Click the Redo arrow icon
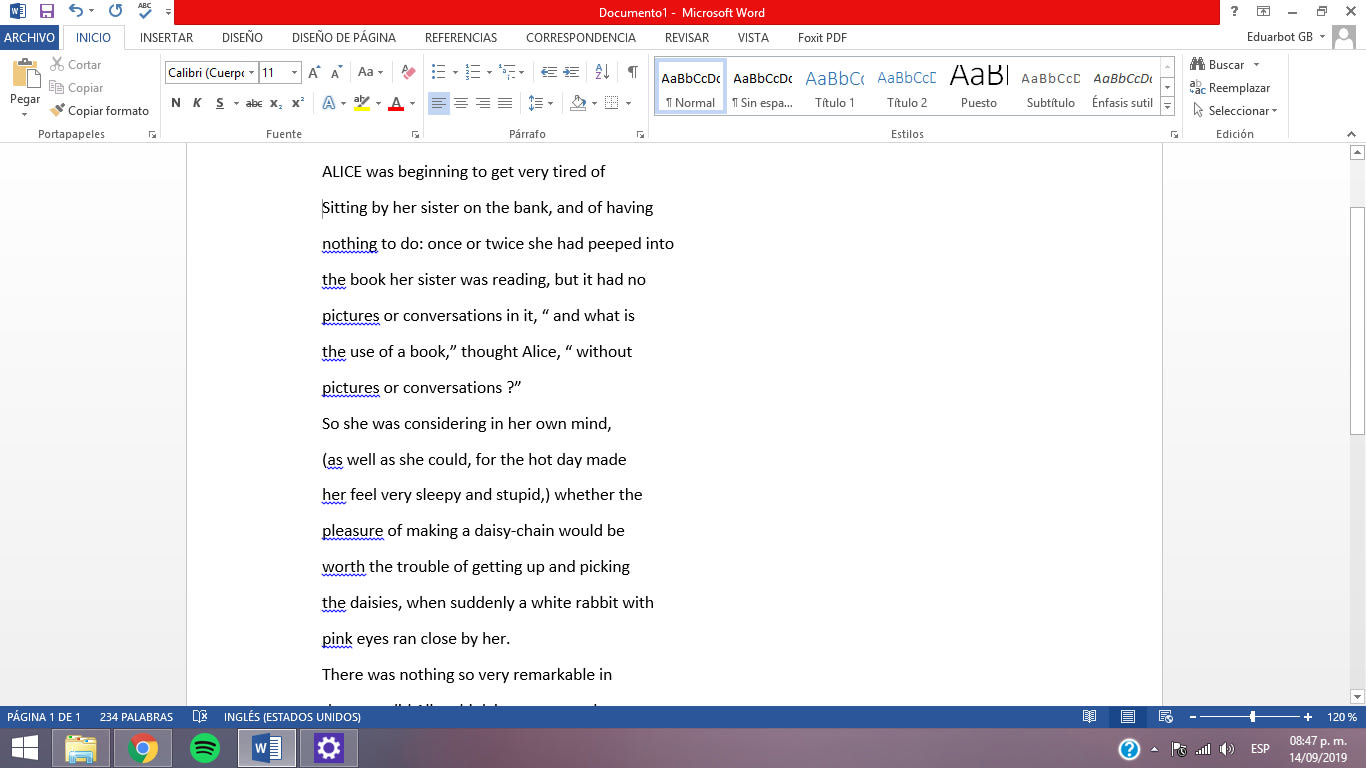The width and height of the screenshot is (1366, 768). pyautogui.click(x=115, y=12)
